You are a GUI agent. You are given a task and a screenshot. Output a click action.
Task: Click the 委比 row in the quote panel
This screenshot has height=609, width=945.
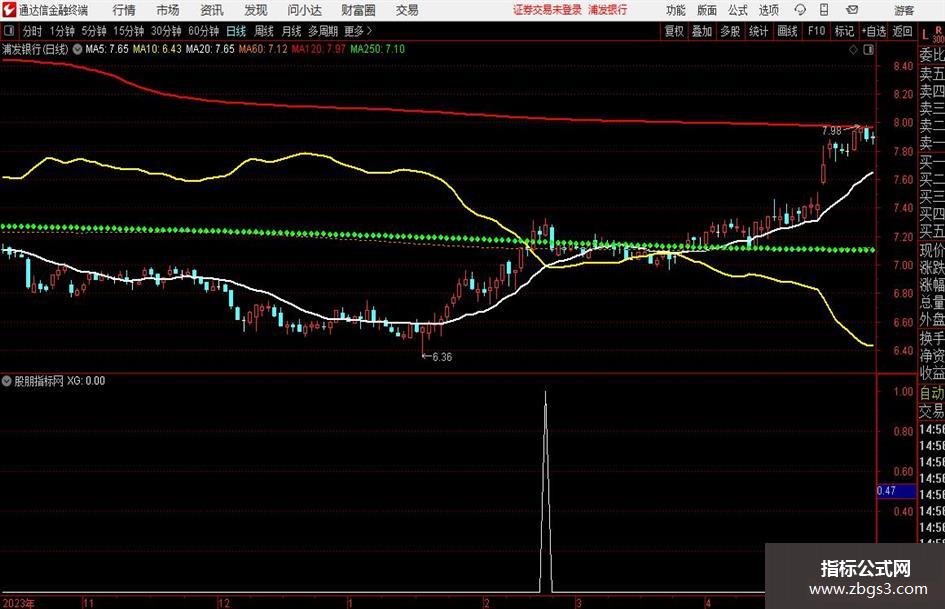click(932, 55)
